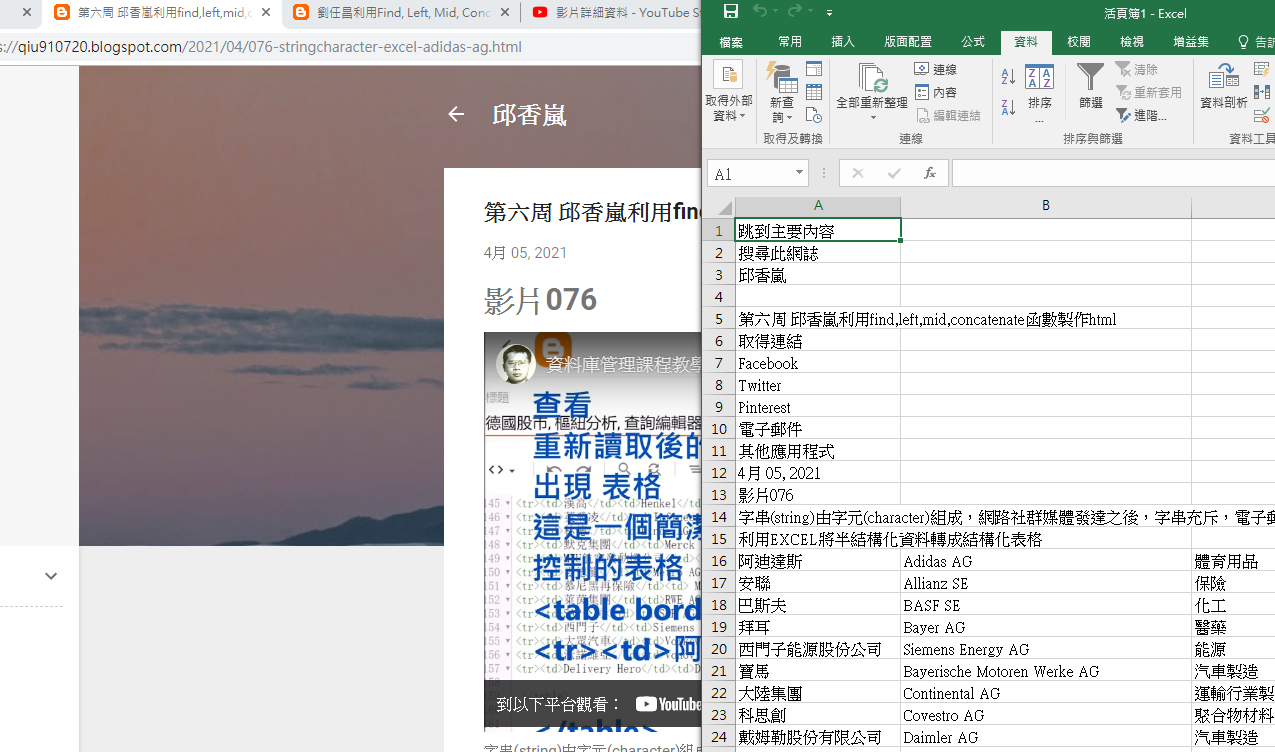Click the Undo arrow in the Excel quick access toolbar
1275x752 pixels.
pyautogui.click(x=760, y=12)
